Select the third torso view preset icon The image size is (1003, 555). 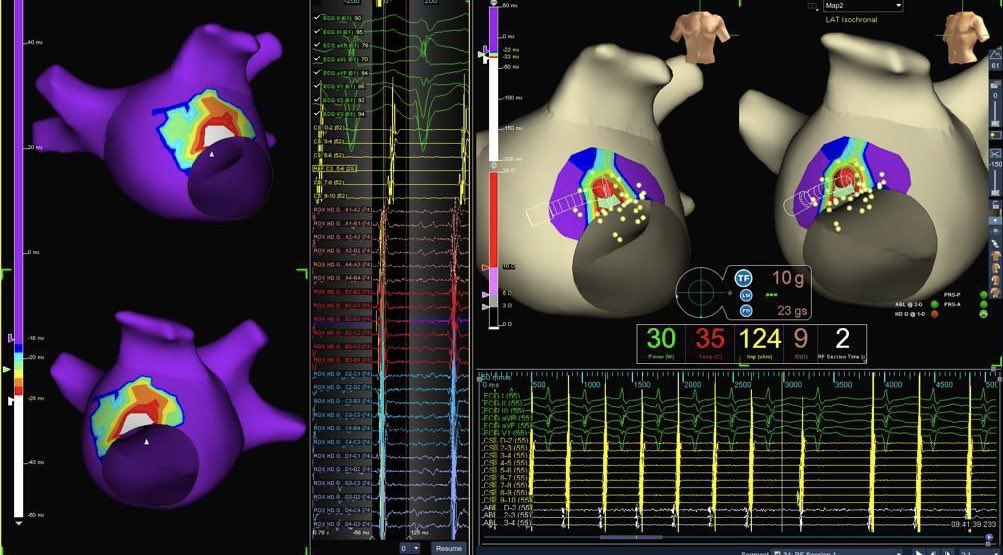pos(995,281)
